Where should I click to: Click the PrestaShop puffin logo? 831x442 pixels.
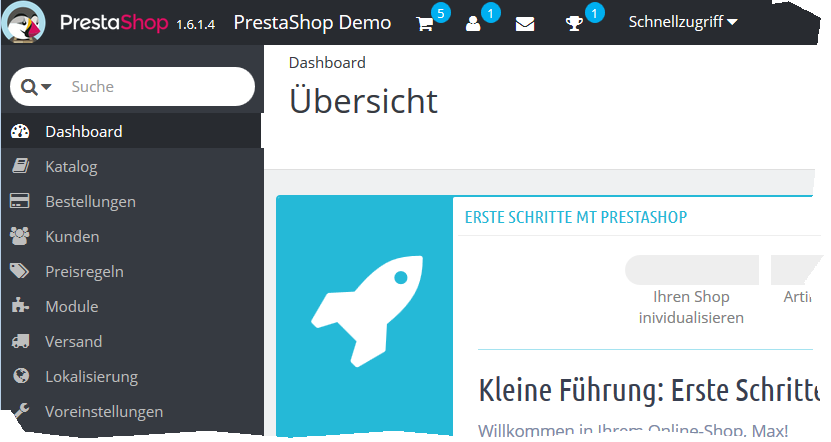(x=24, y=22)
